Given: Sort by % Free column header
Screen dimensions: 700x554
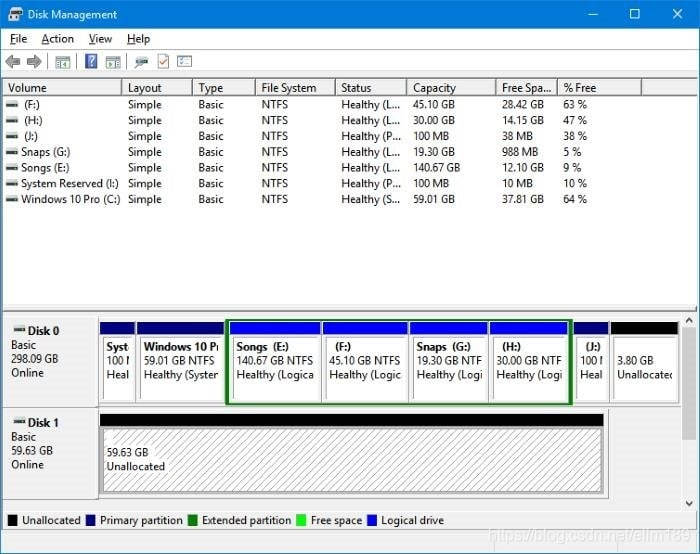Looking at the screenshot, I should 600,87.
